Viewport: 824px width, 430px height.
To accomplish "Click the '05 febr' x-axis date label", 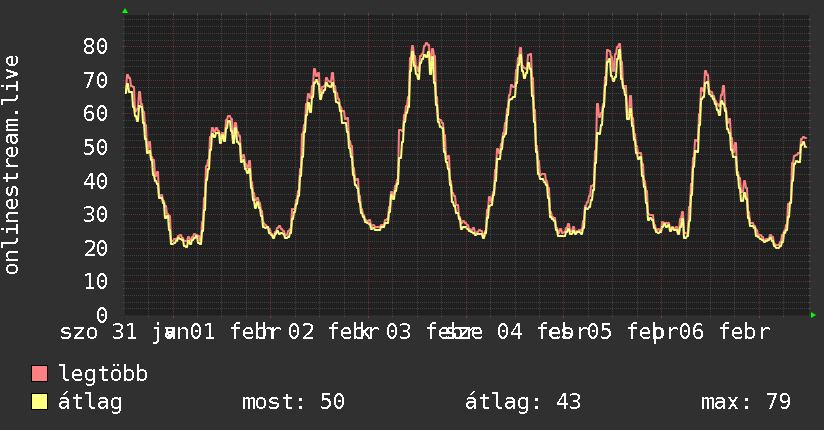I will pyautogui.click(x=632, y=332).
